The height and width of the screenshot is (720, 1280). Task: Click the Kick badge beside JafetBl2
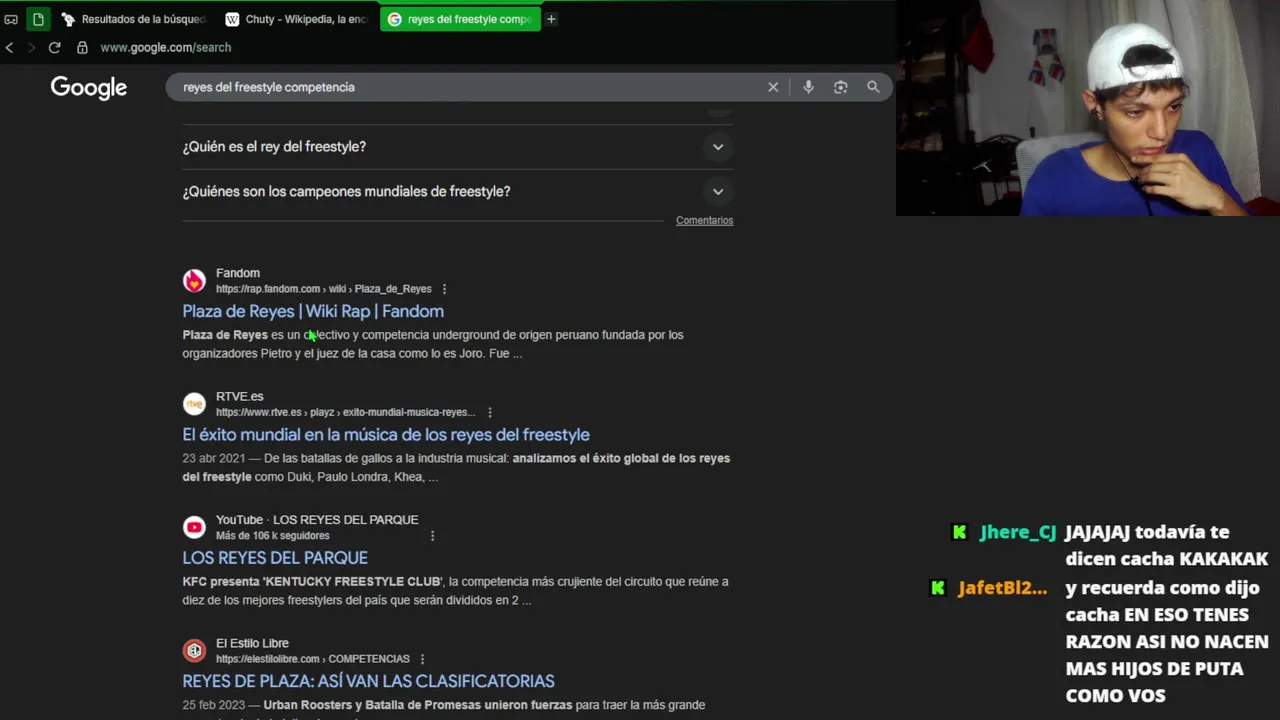[x=938, y=588]
